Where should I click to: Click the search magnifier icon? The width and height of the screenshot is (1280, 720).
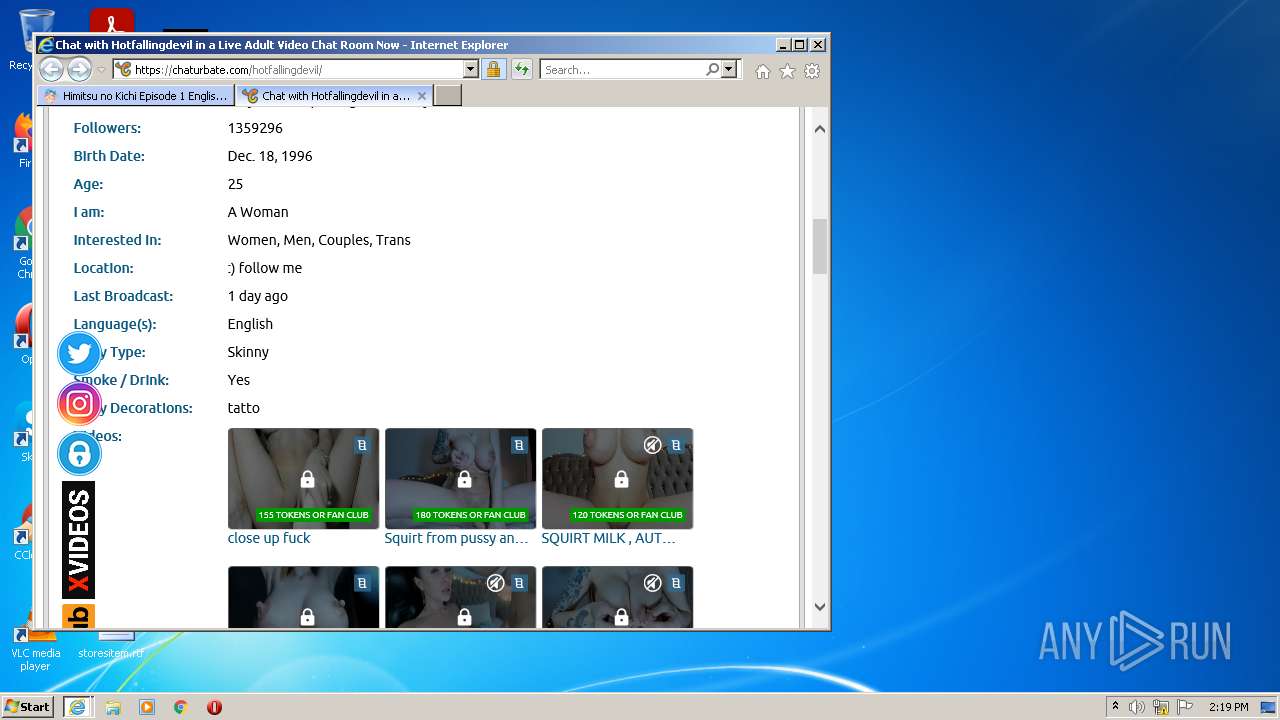pyautogui.click(x=712, y=70)
